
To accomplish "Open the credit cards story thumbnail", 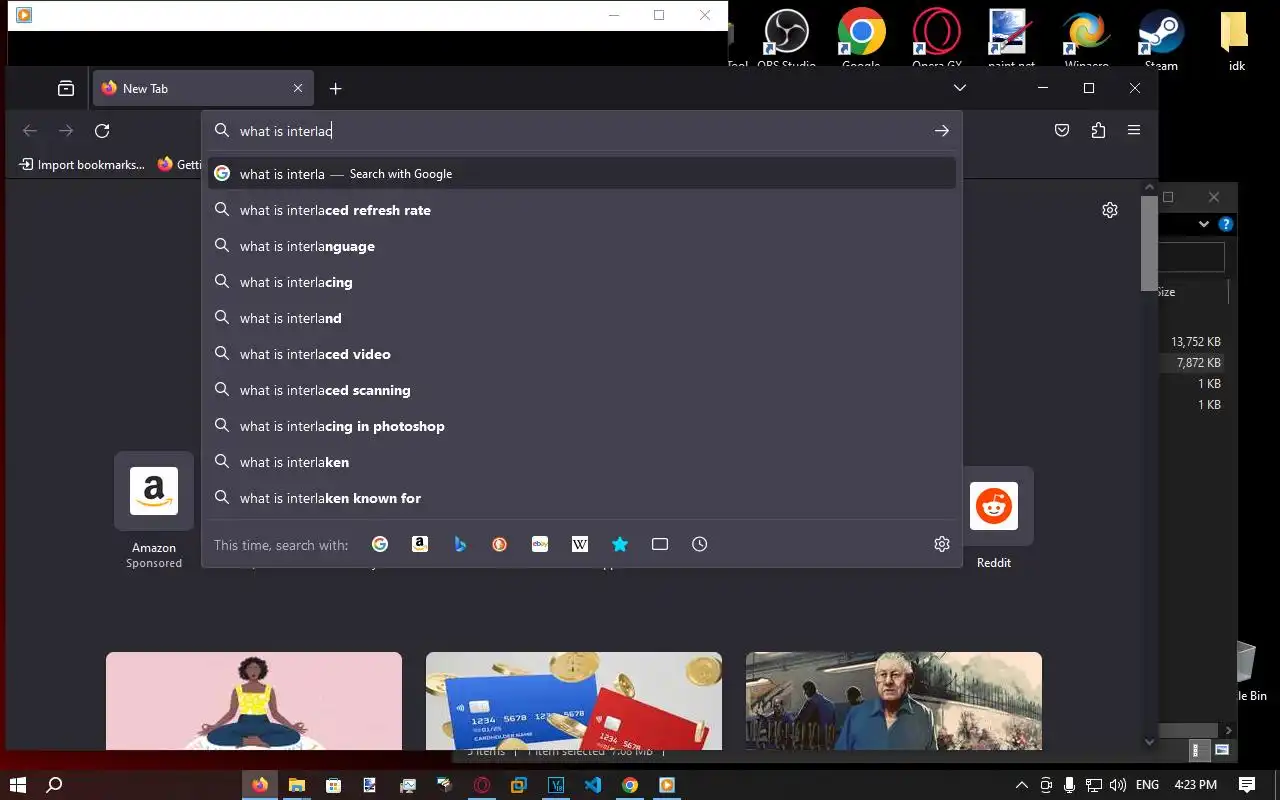I will [574, 701].
